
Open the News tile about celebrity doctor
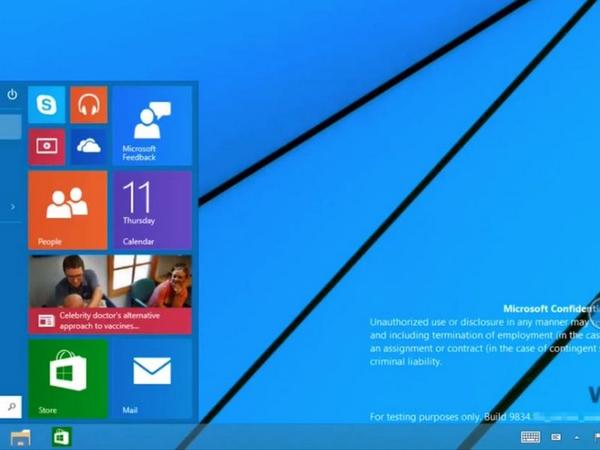point(110,294)
